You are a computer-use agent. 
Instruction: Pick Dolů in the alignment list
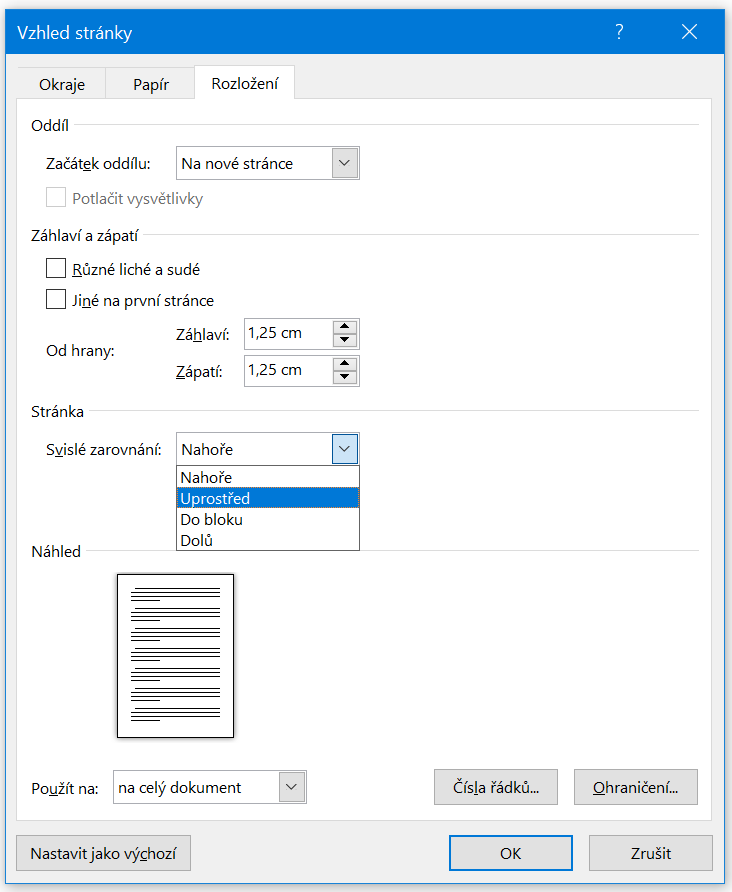coord(267,541)
